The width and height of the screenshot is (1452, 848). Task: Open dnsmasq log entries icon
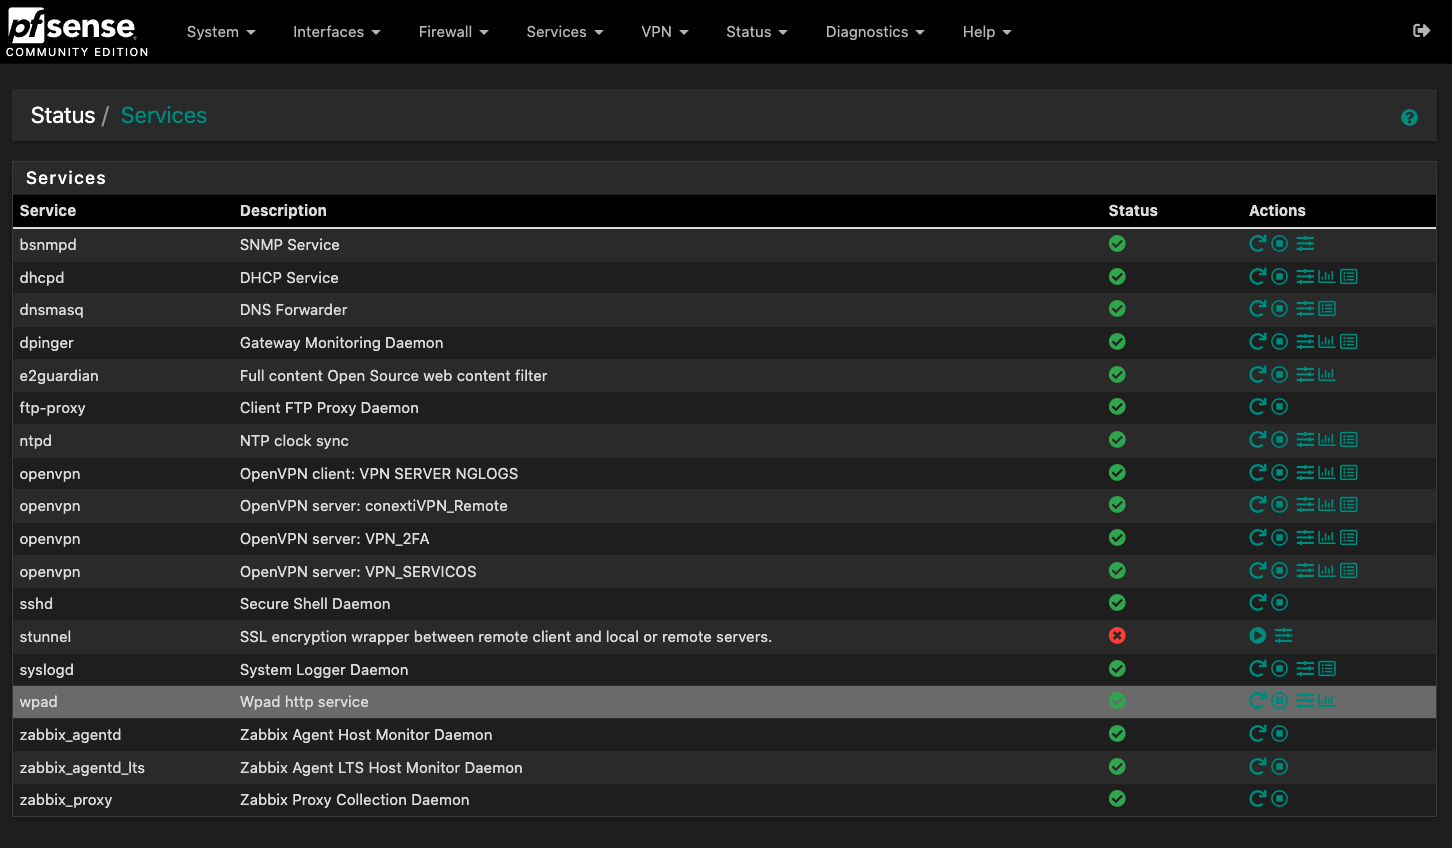point(1327,308)
